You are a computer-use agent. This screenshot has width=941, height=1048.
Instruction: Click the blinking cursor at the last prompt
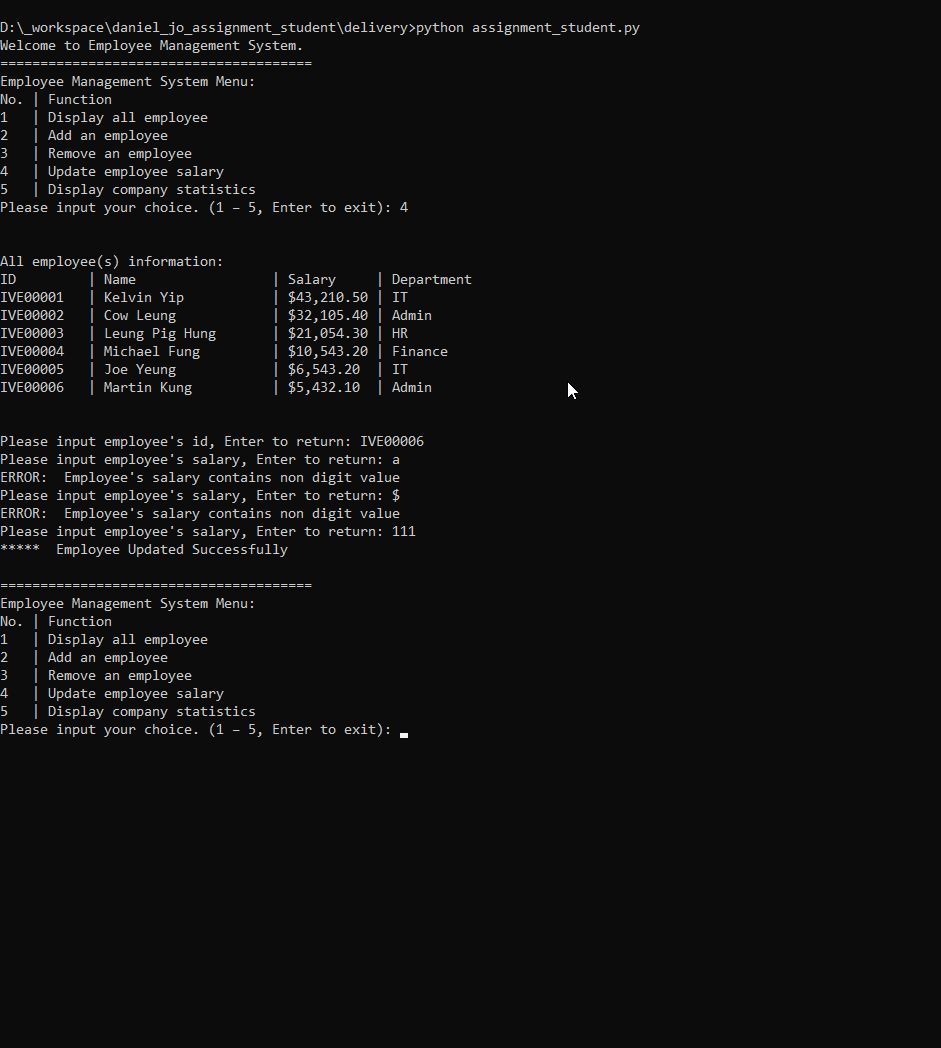pos(404,733)
